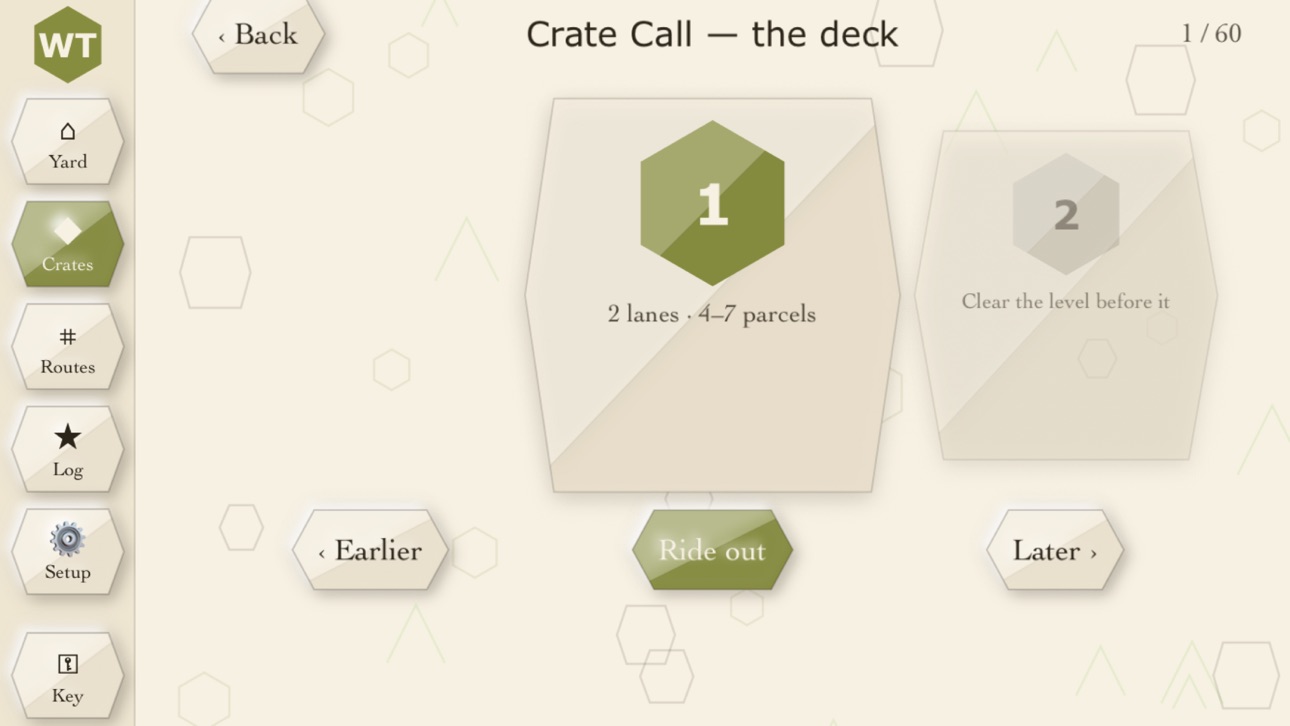1290x726 pixels.
Task: Select the Crates diamond icon
Action: [x=67, y=231]
